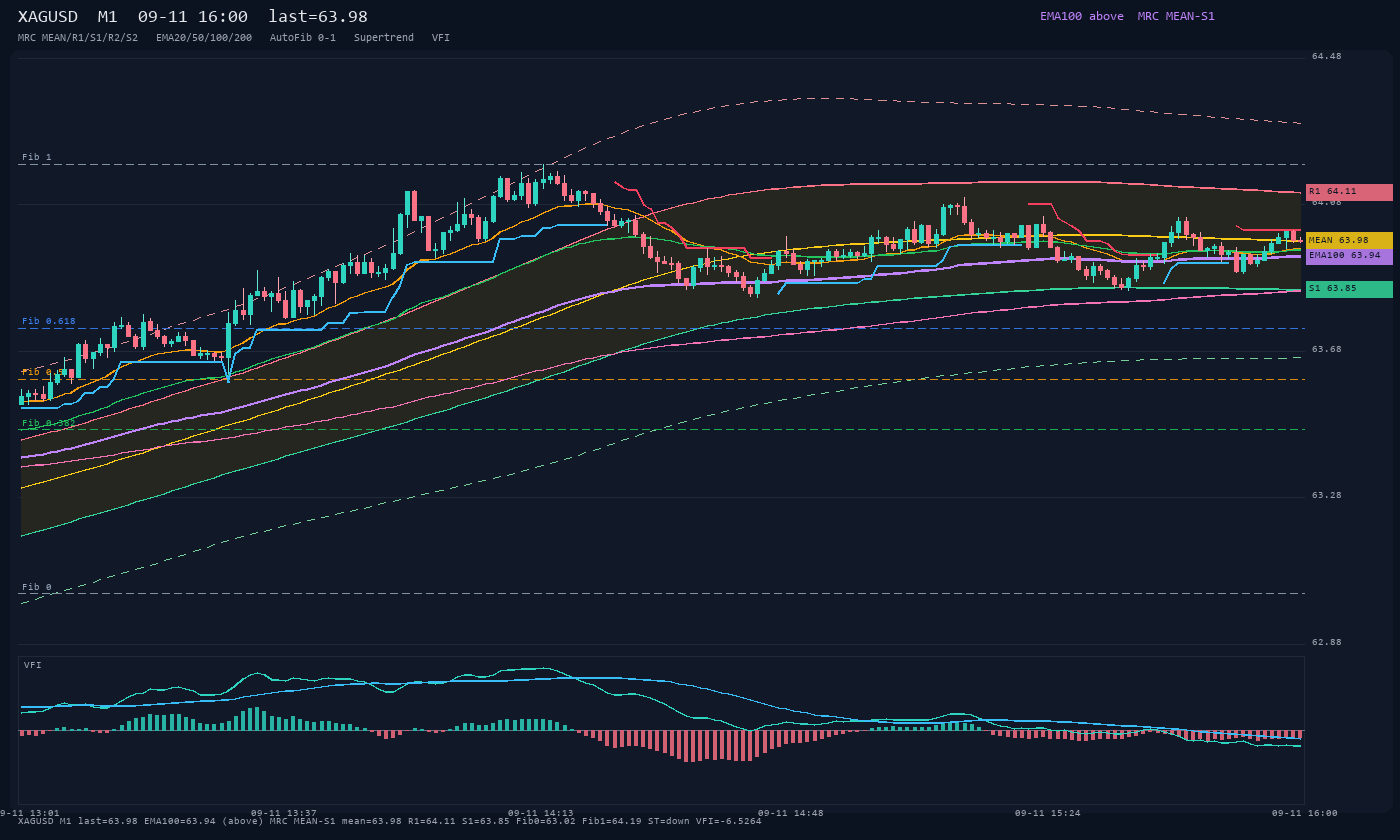Click the "09-11 16:00" time axis label

click(1305, 814)
